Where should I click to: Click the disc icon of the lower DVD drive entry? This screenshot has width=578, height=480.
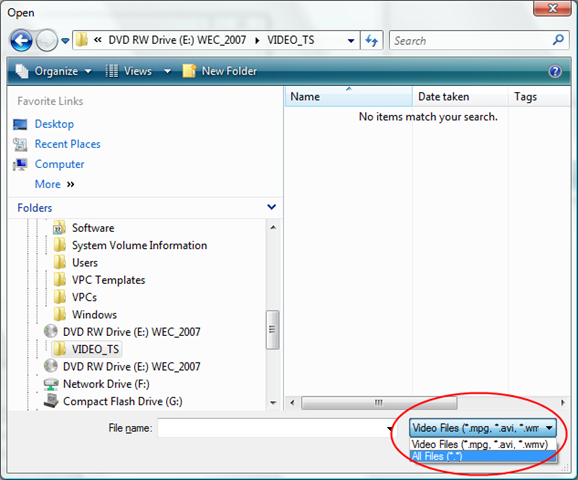point(51,366)
